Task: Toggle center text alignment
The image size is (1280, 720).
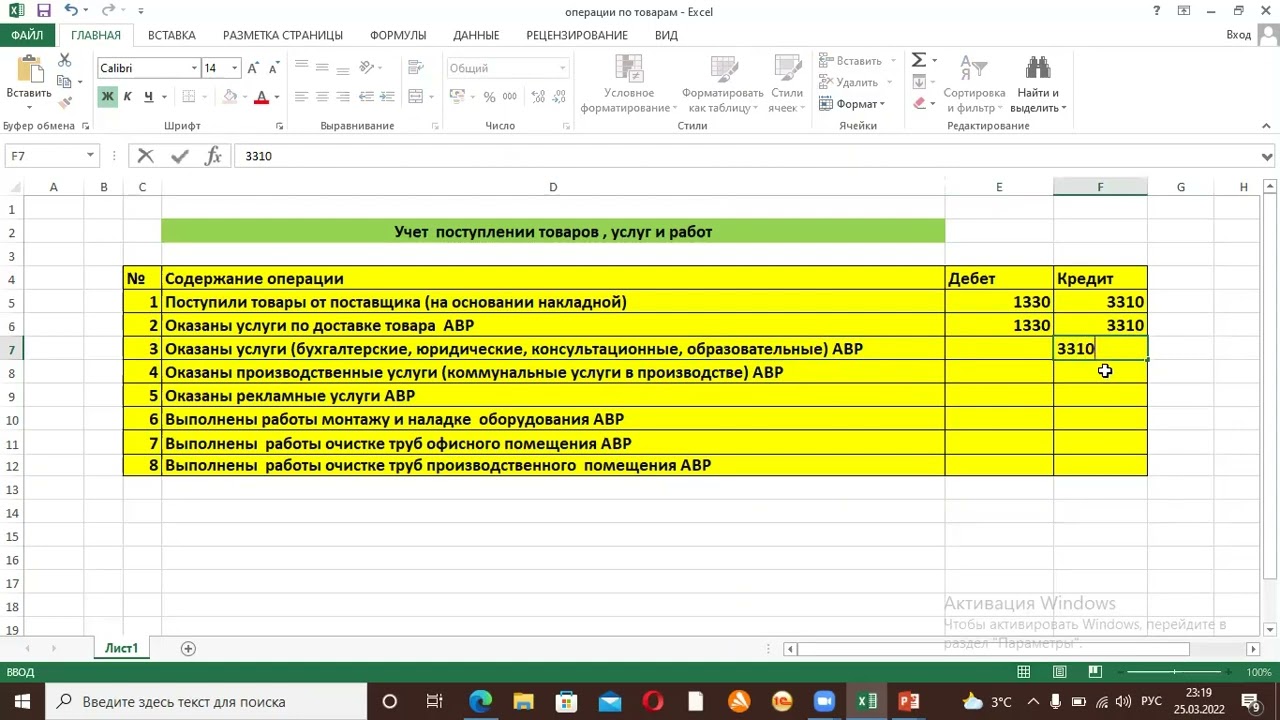Action: (x=322, y=97)
